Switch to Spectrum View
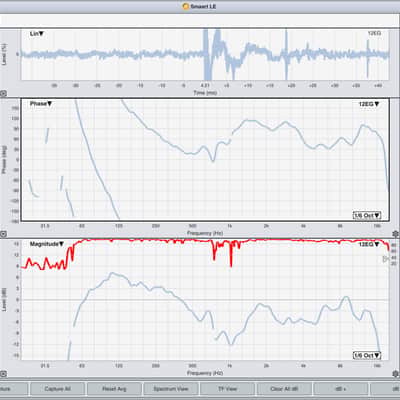The image size is (400, 400). 171,389
